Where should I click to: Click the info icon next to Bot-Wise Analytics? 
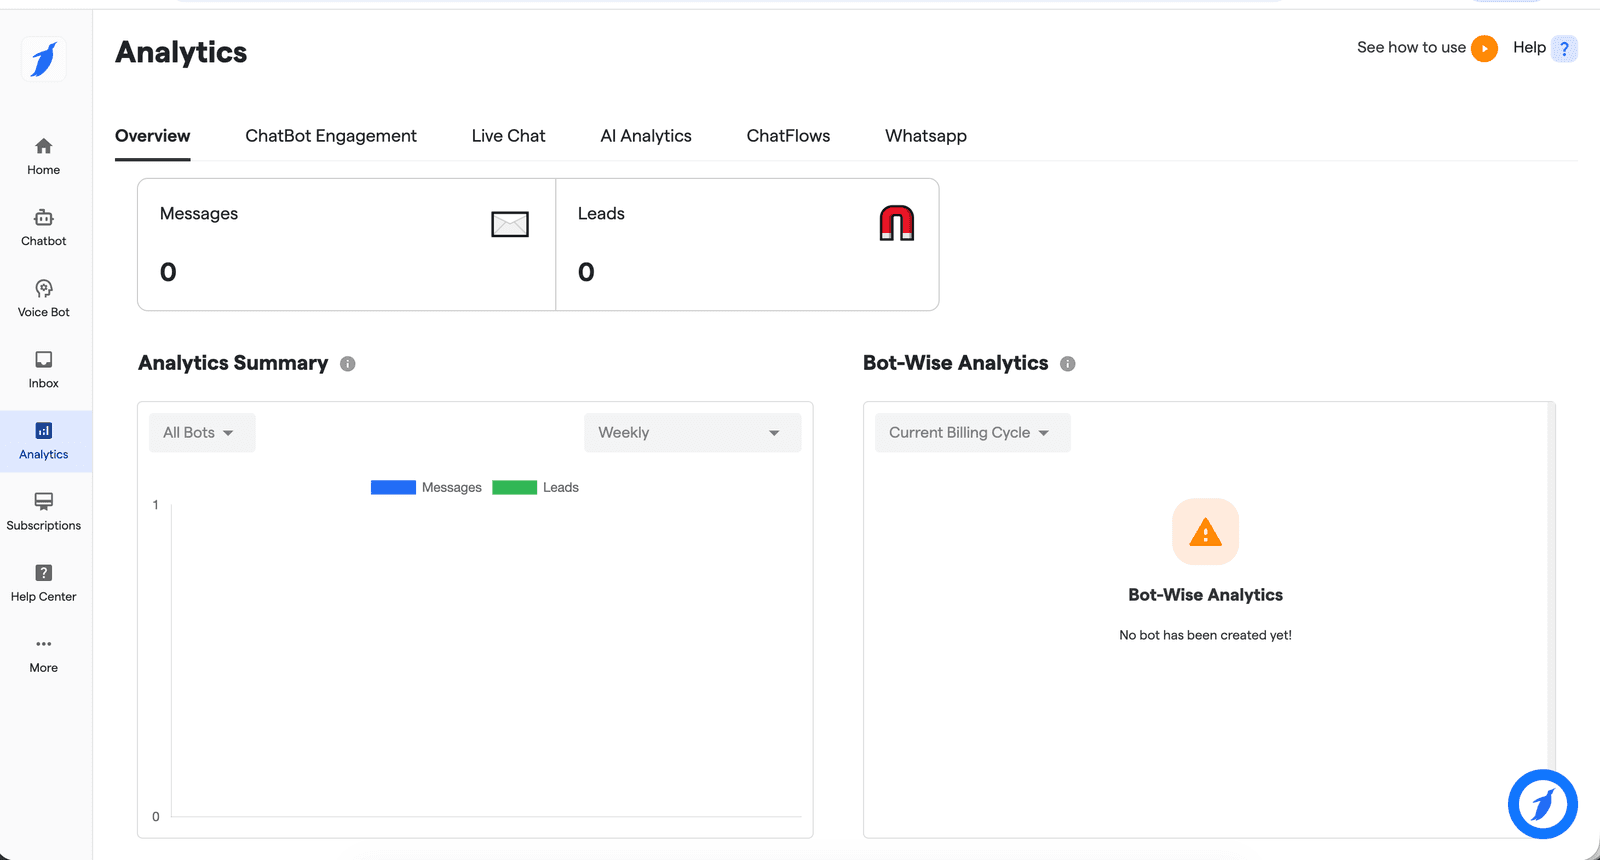pos(1068,364)
